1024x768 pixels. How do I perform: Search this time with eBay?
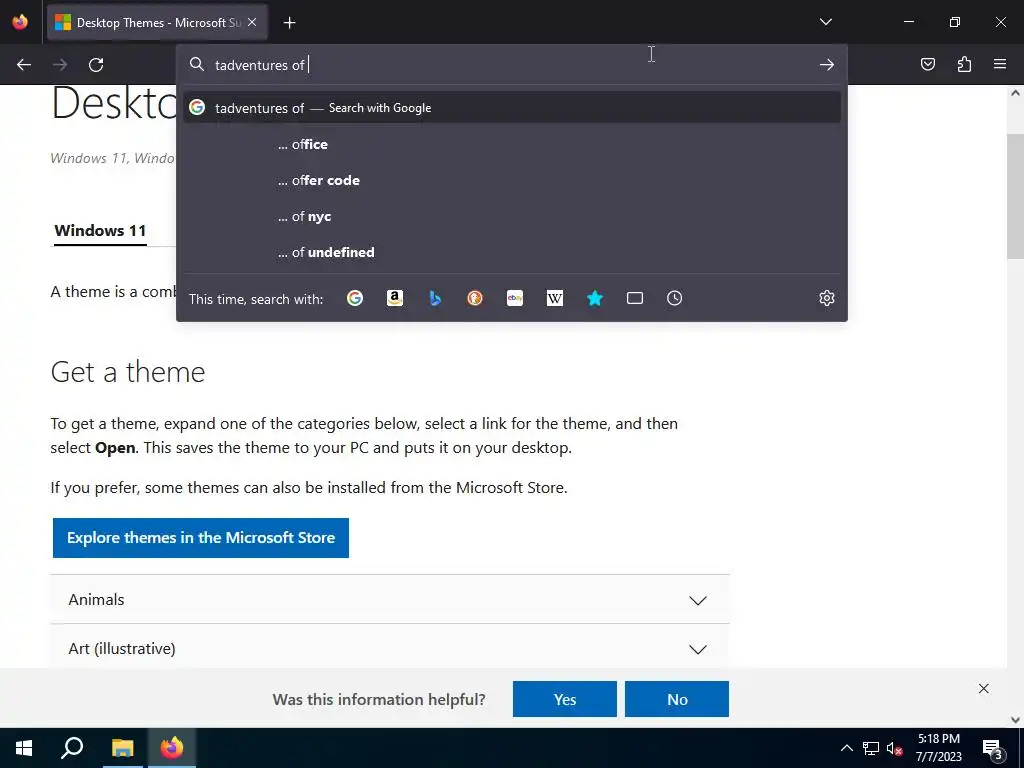515,298
